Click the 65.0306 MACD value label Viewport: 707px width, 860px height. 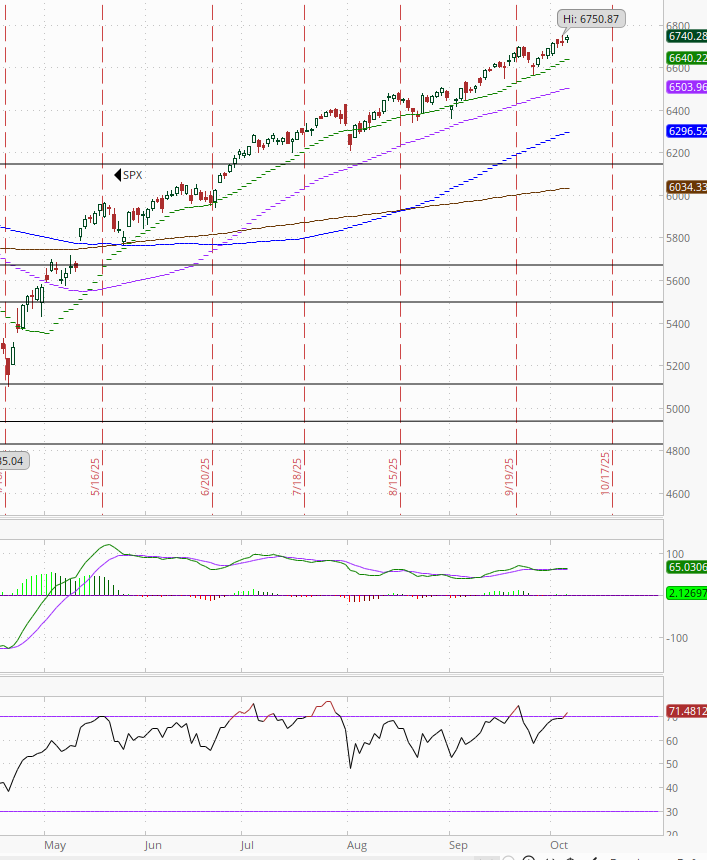[x=687, y=567]
